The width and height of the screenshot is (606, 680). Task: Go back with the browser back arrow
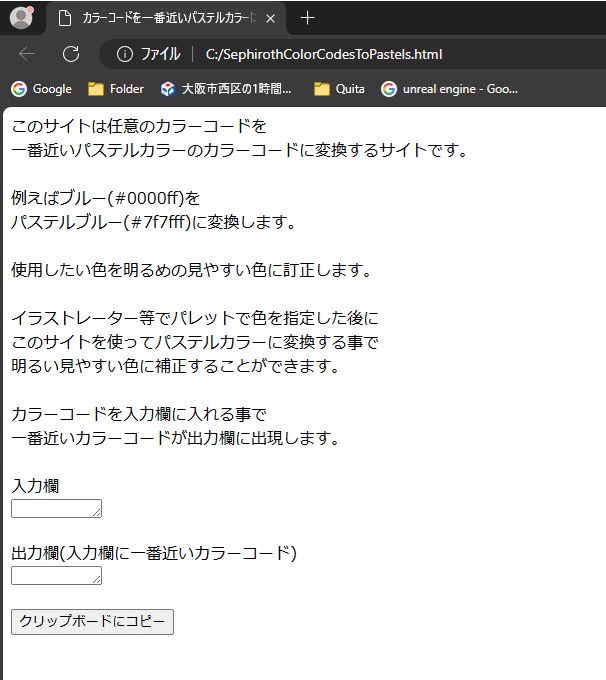tap(27, 54)
